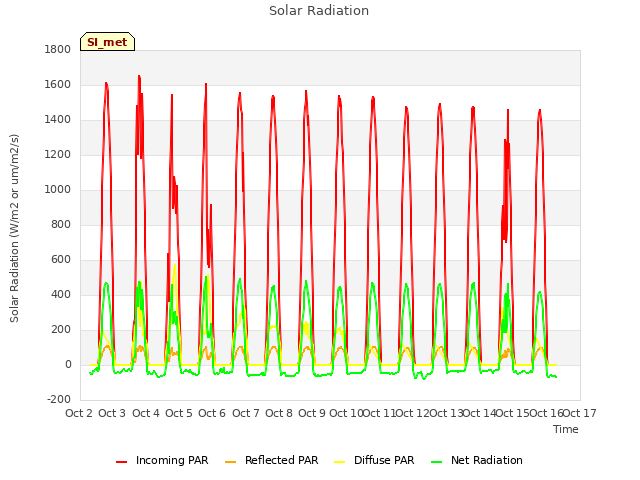The height and width of the screenshot is (480, 640).
Task: Click the 1200 y-axis tick label
Action: pos(58,155)
